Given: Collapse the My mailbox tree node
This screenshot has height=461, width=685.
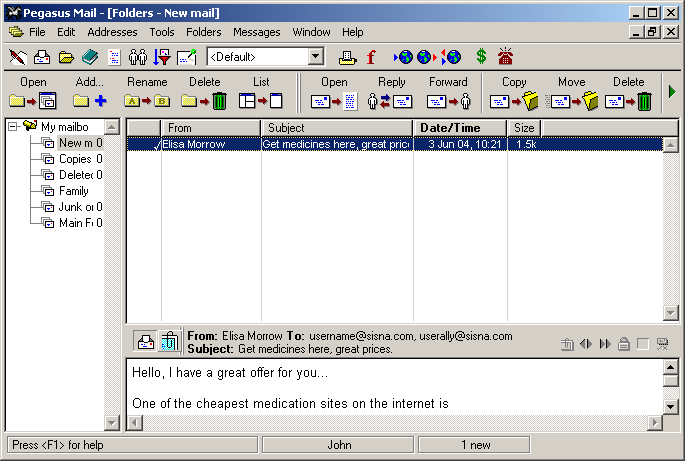Looking at the screenshot, I should tap(13, 127).
